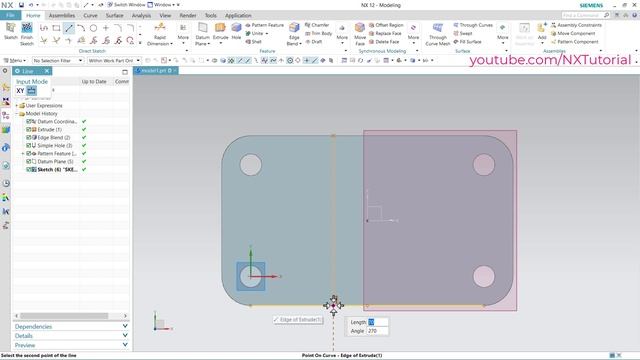Click the Find a Command search box
The width and height of the screenshot is (640, 360).
coord(586,15)
